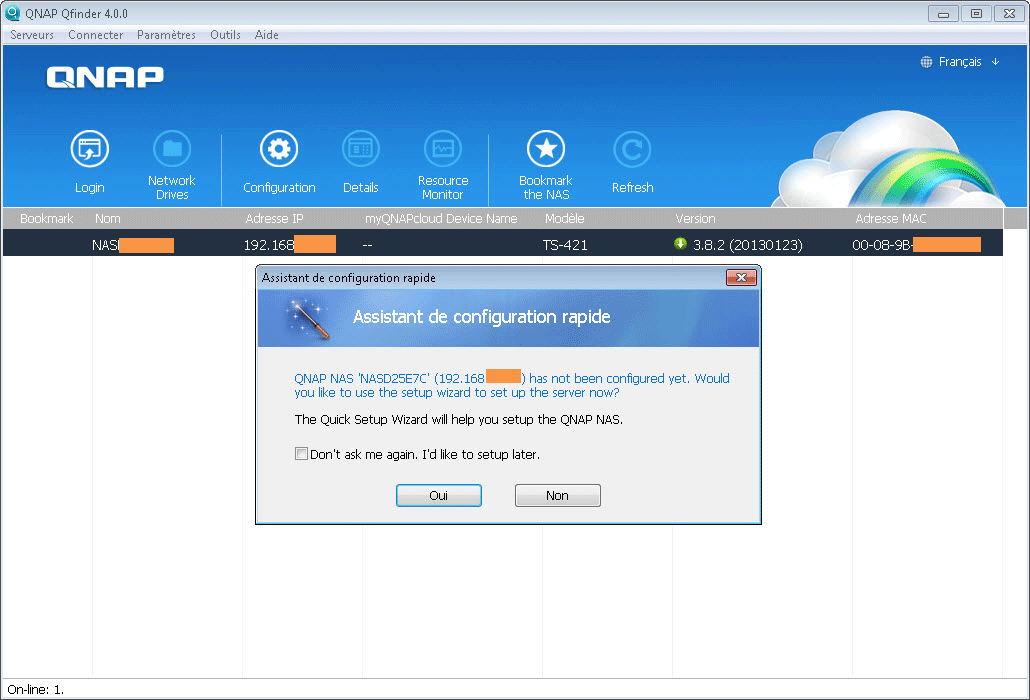Open the Serveurs menu
This screenshot has width=1030, height=700.
(32, 35)
